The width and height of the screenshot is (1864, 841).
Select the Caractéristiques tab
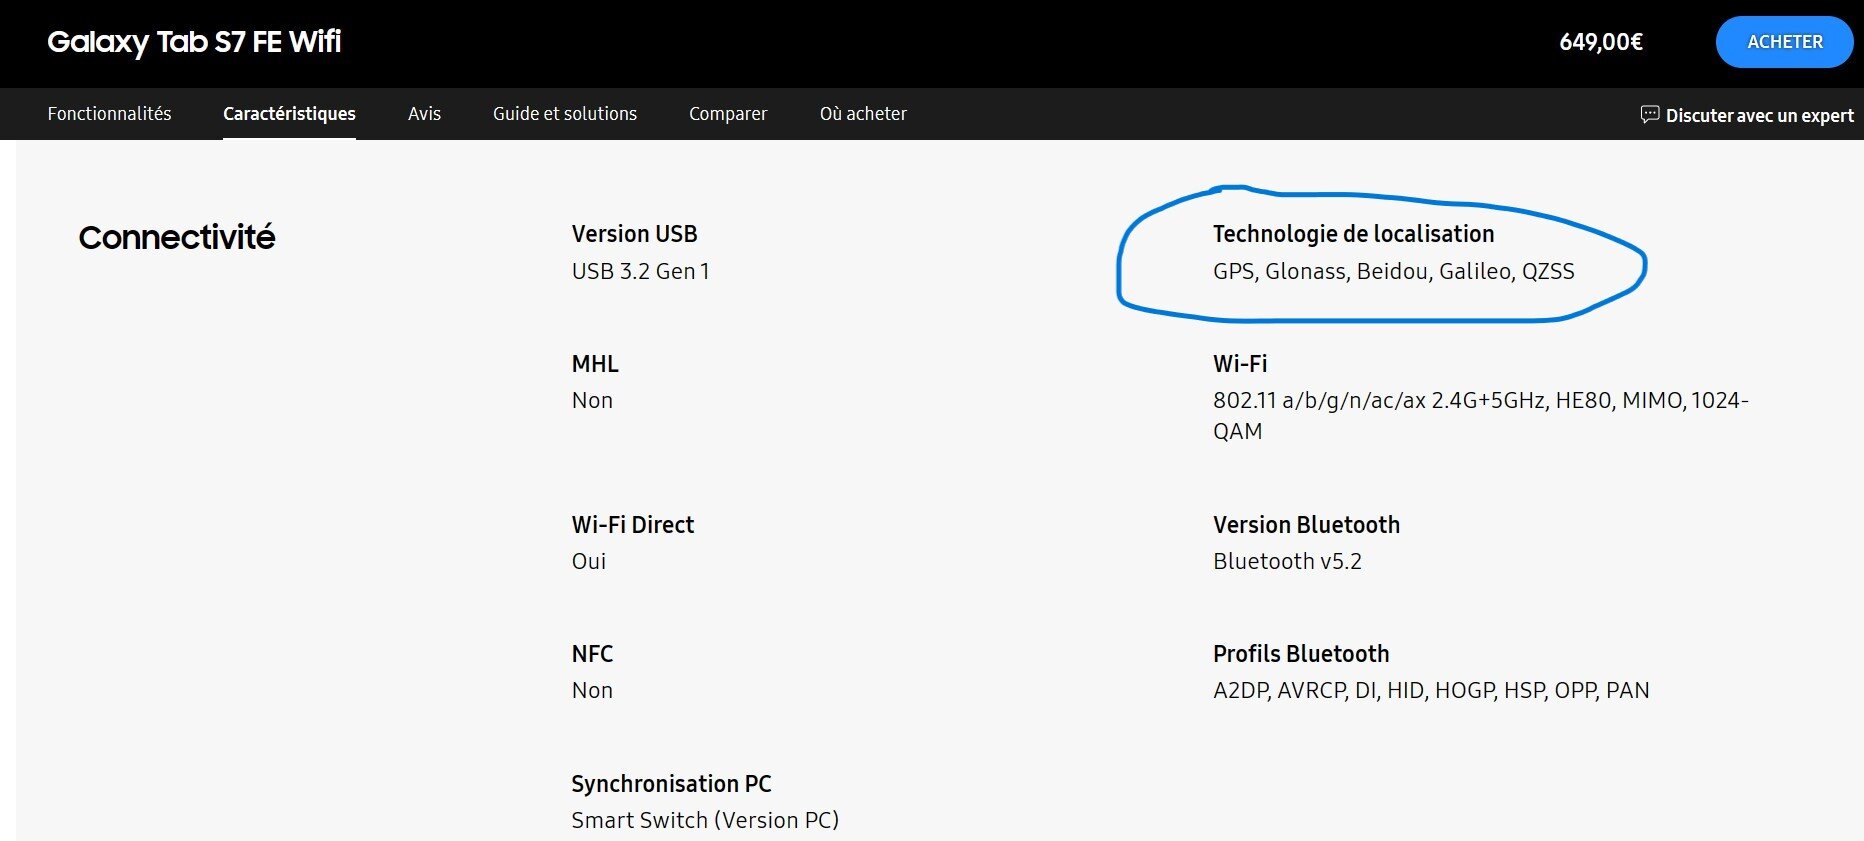(x=289, y=114)
